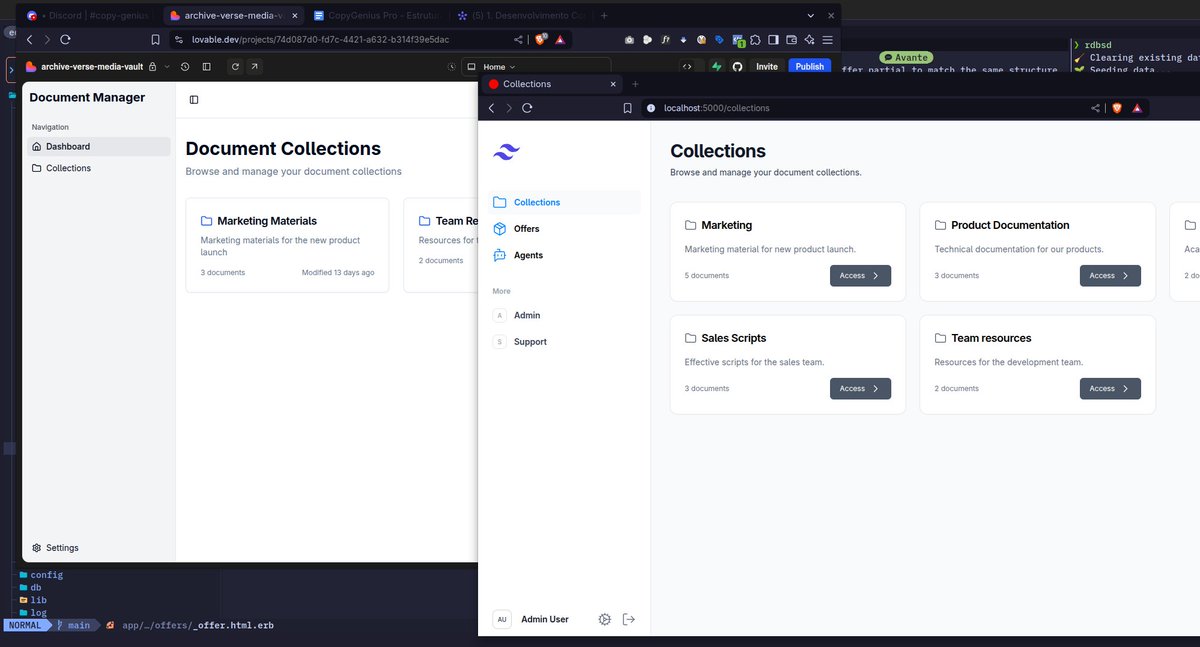Toggle sidebar panel in lovable browser toolbar
This screenshot has height=647, width=1200.
point(773,39)
